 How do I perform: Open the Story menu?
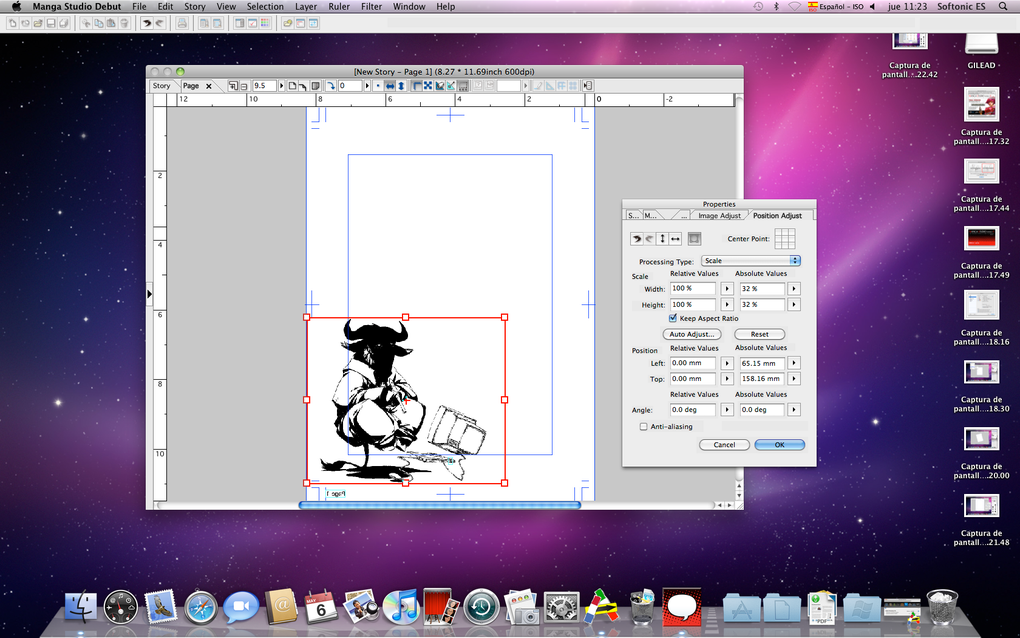(195, 7)
